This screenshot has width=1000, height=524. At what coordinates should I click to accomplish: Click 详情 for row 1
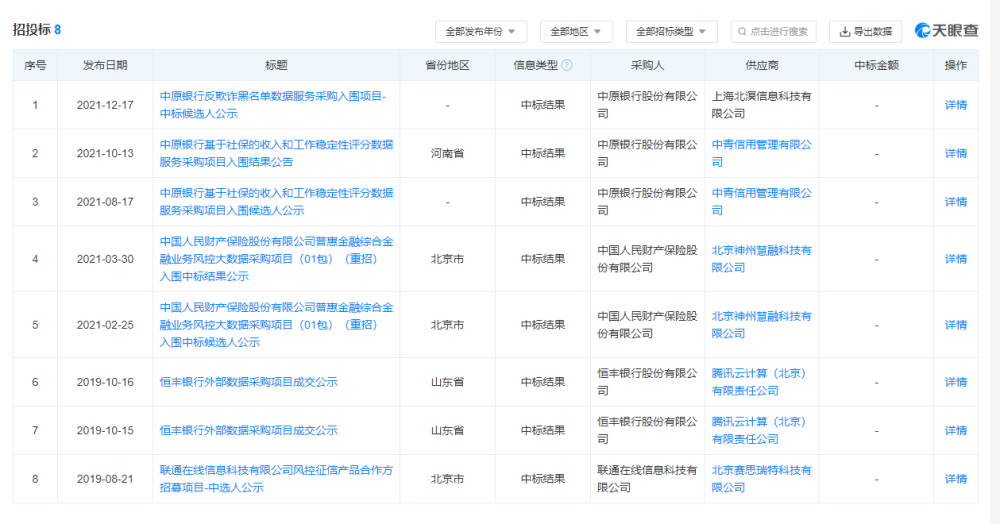[955, 105]
